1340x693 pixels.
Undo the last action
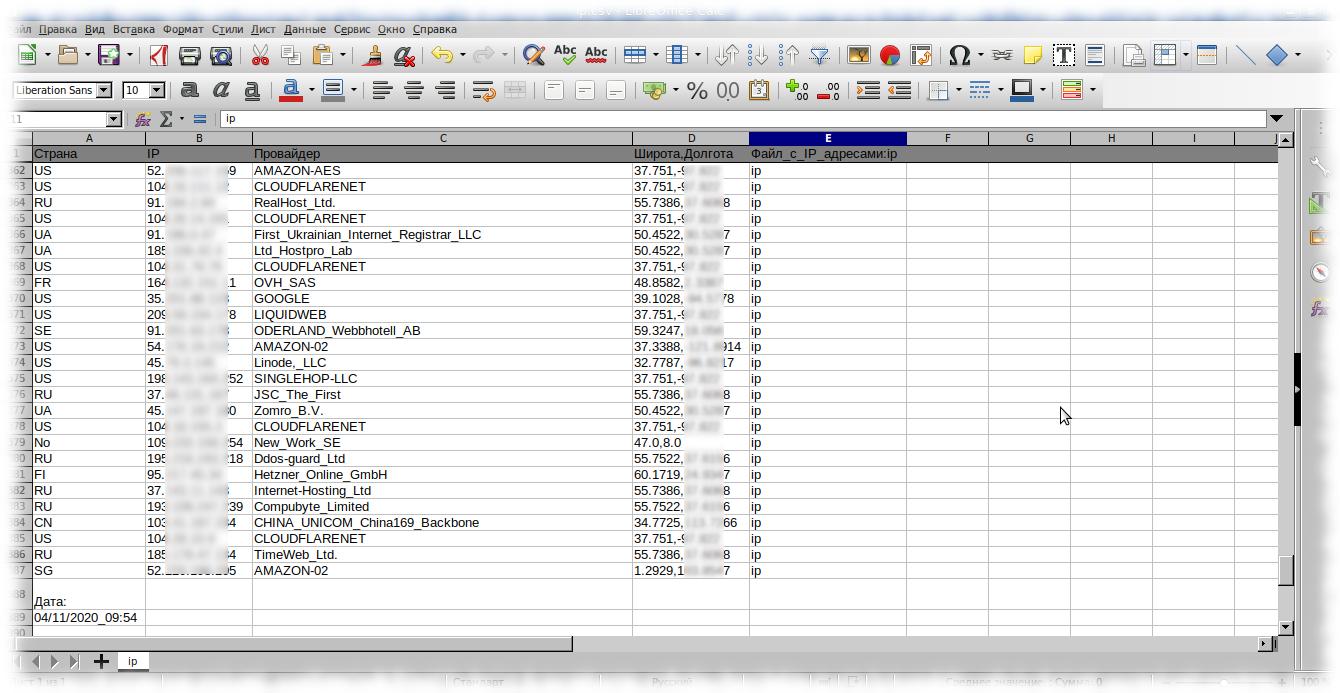point(442,55)
